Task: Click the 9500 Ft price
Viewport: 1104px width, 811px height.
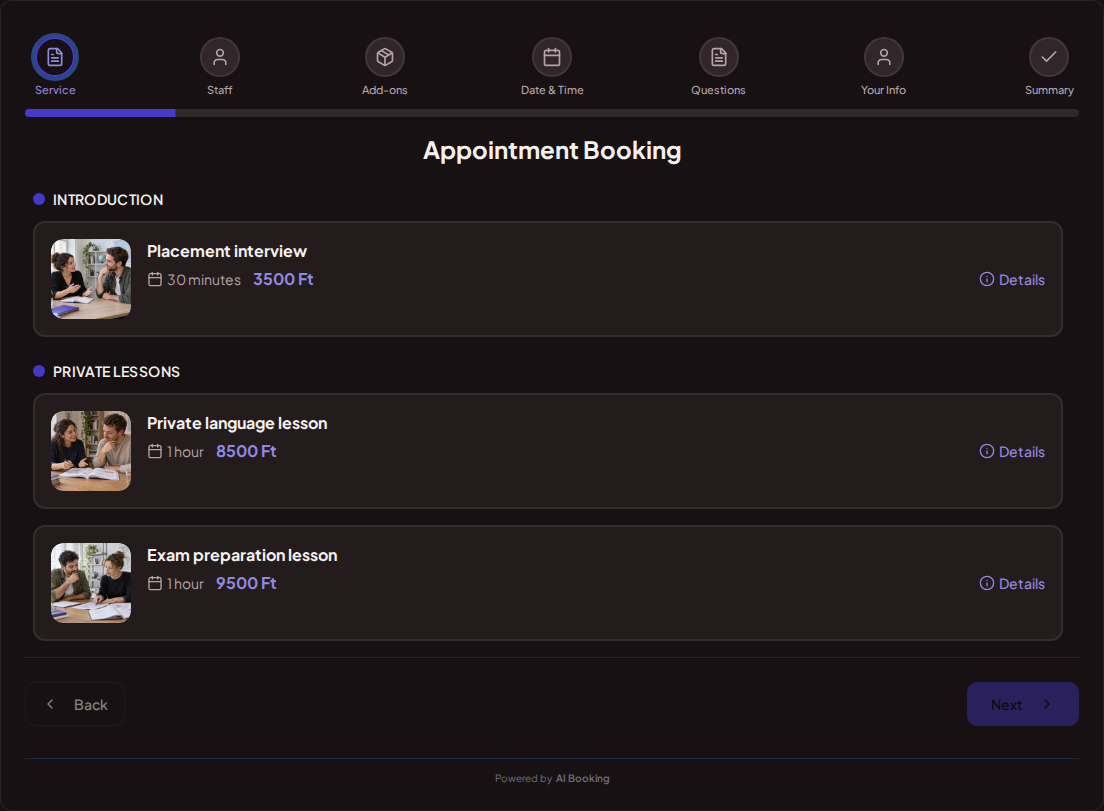Action: click(x=246, y=584)
